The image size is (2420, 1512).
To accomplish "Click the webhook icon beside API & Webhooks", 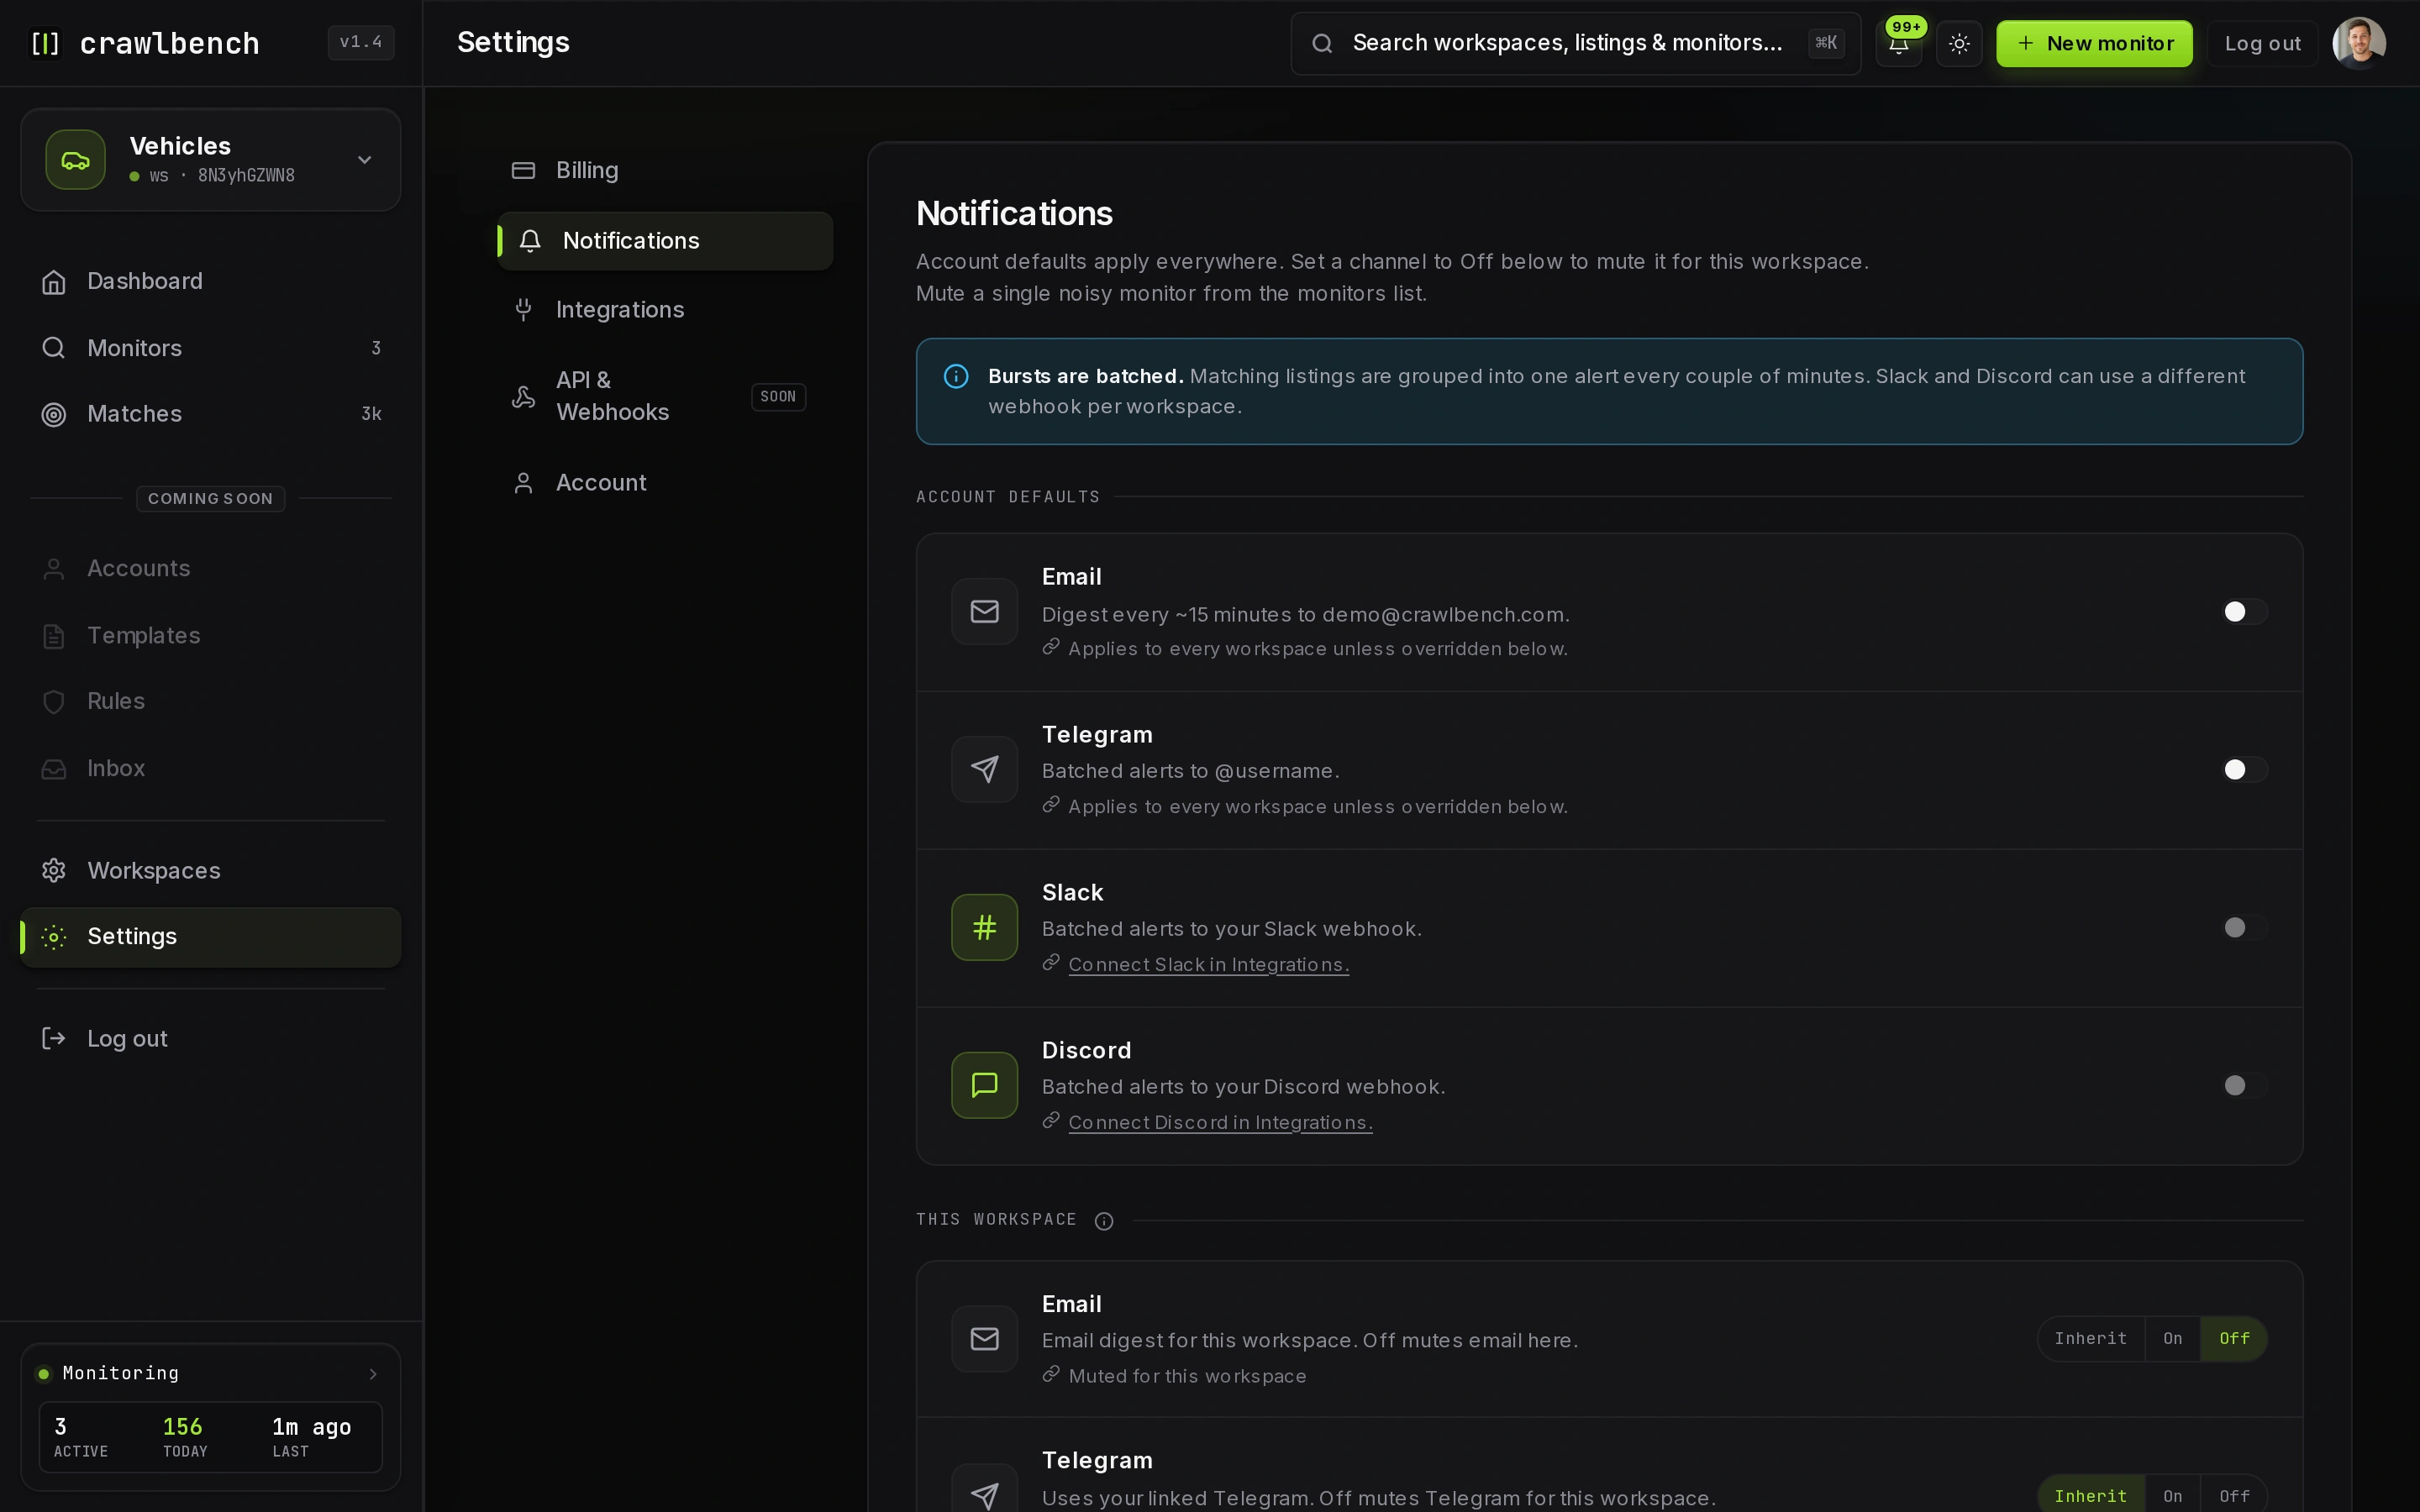I will (x=523, y=397).
